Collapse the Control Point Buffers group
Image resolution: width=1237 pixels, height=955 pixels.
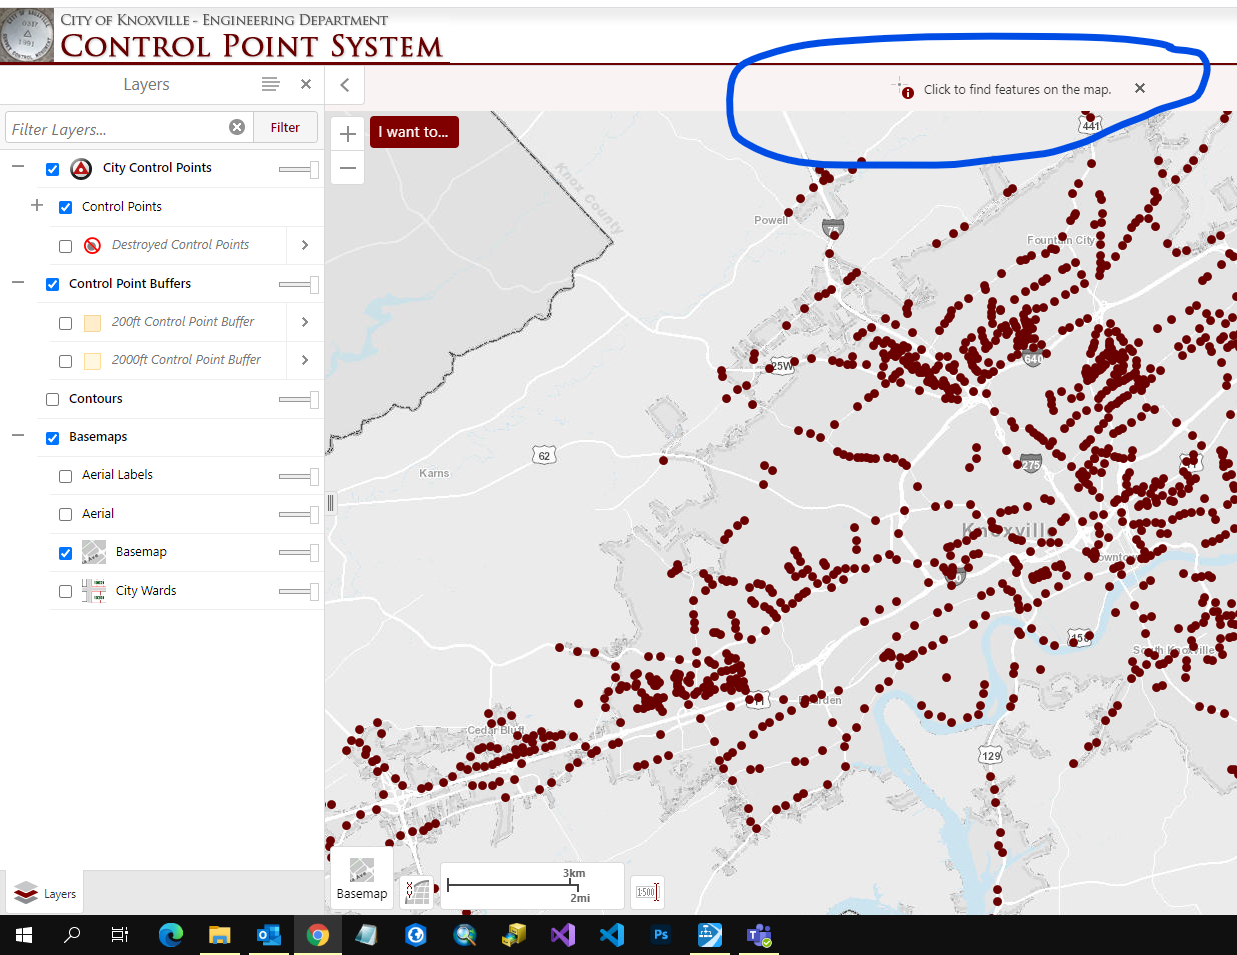pyautogui.click(x=18, y=282)
